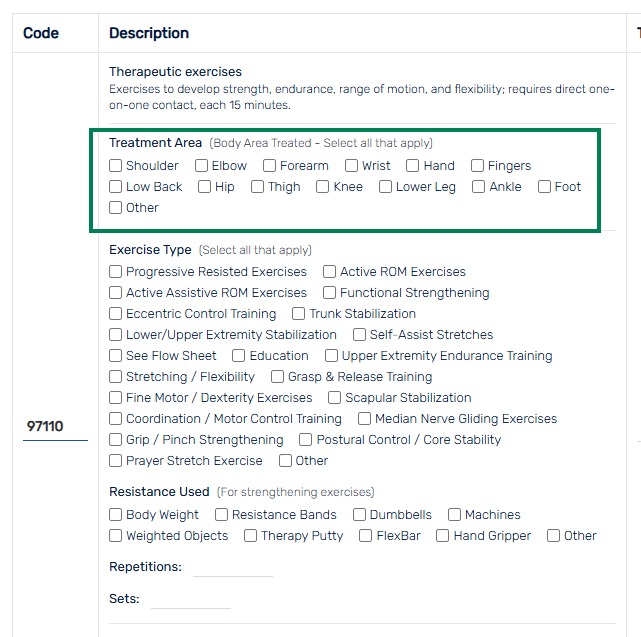Click the Repetitions input field
The image size is (641, 637).
233,567
